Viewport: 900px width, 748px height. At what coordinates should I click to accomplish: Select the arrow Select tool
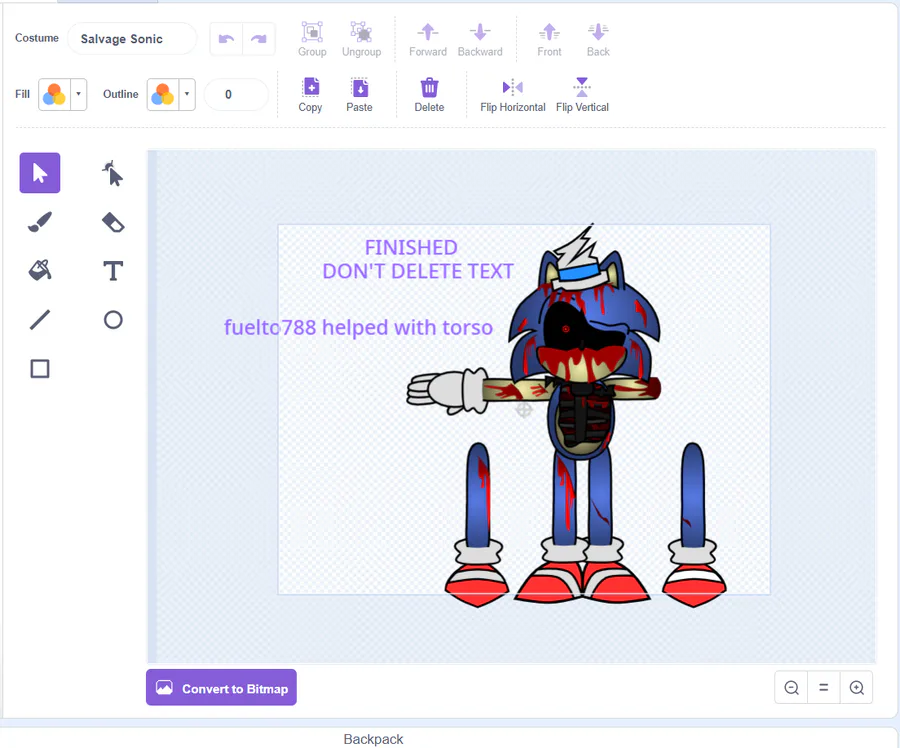click(x=40, y=173)
